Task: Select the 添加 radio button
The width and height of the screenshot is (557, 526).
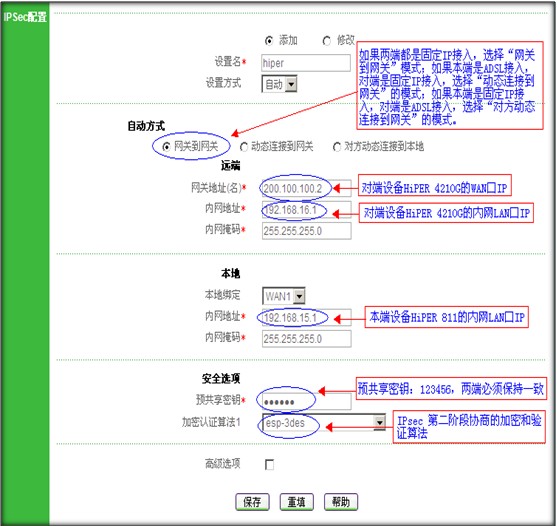Action: (269, 41)
